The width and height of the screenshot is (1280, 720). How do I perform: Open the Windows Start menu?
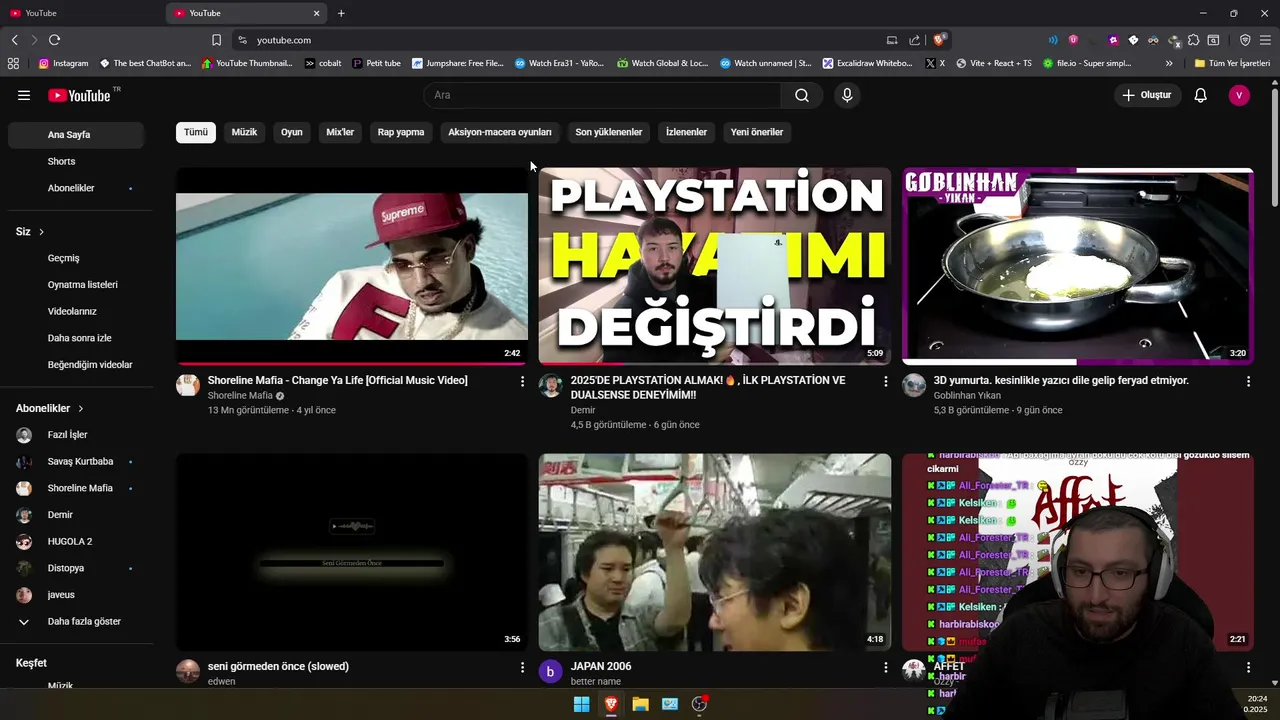click(x=581, y=704)
